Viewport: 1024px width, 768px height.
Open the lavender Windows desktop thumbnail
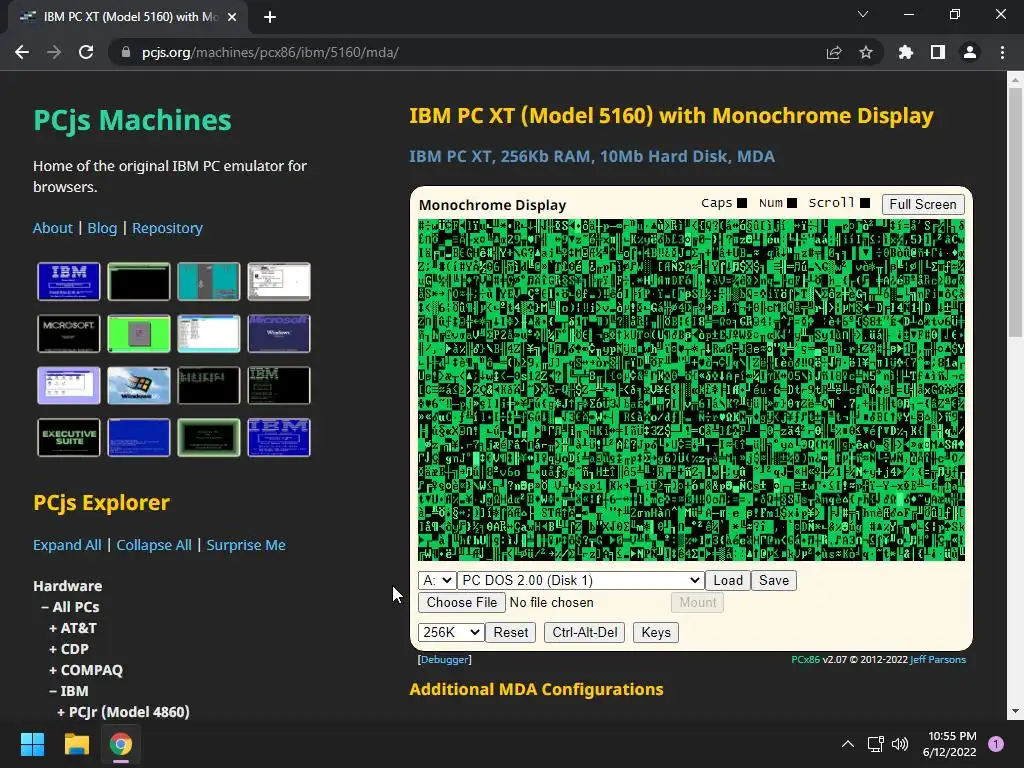point(69,385)
